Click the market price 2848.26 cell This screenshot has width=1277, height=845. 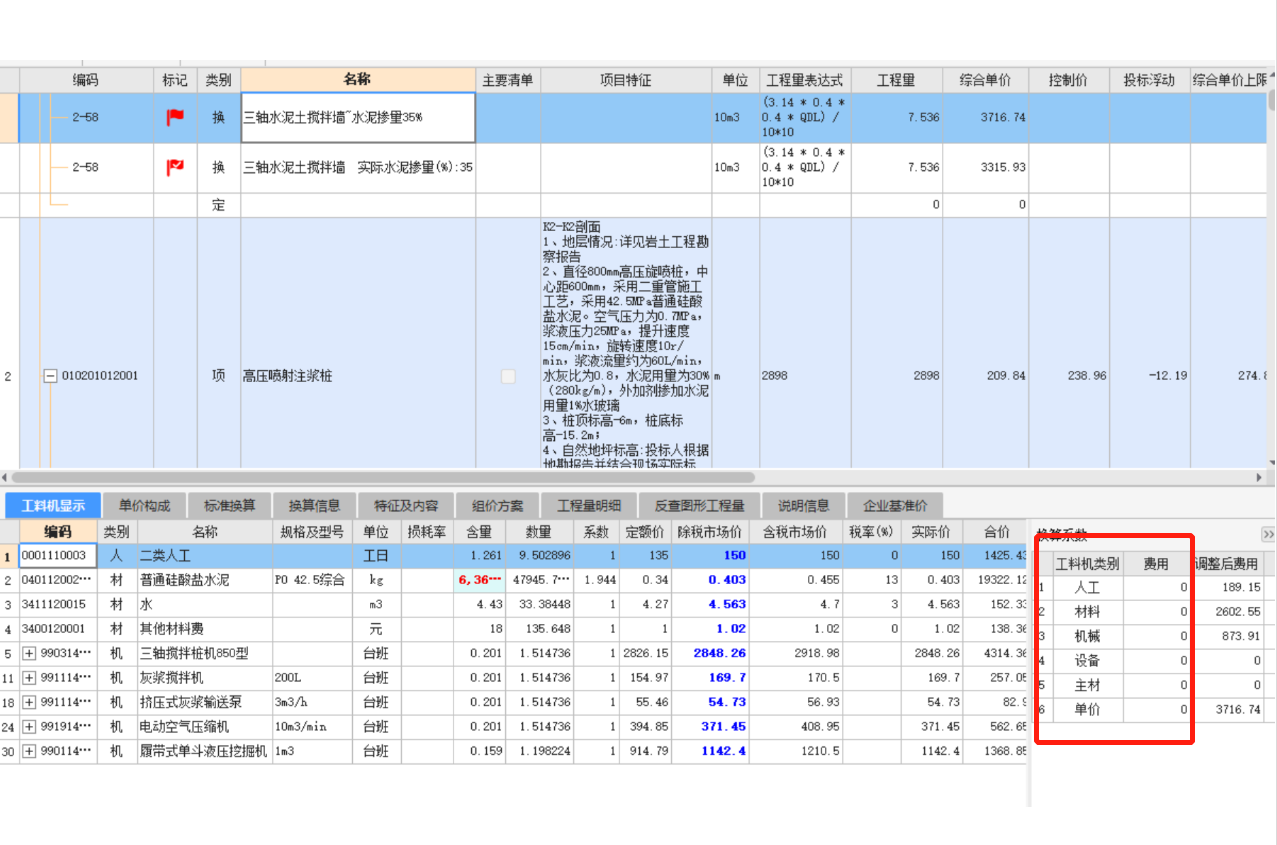click(710, 653)
